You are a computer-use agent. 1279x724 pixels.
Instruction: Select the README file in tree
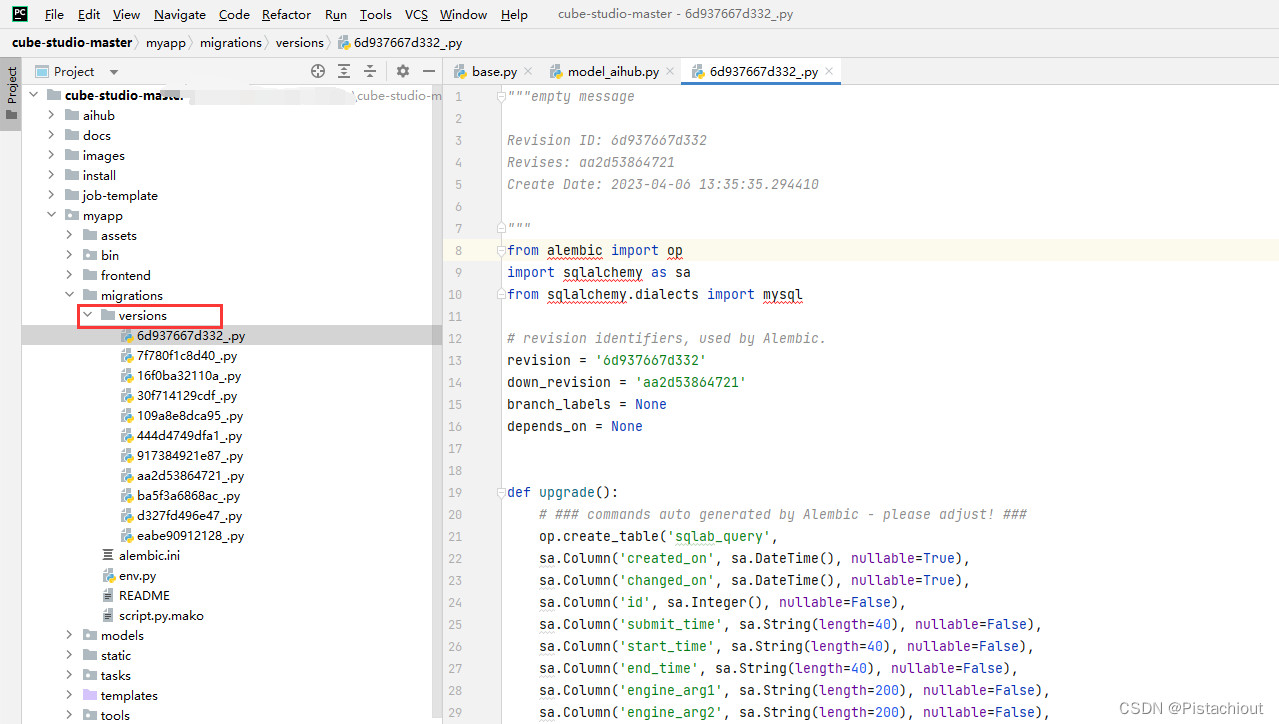click(144, 595)
